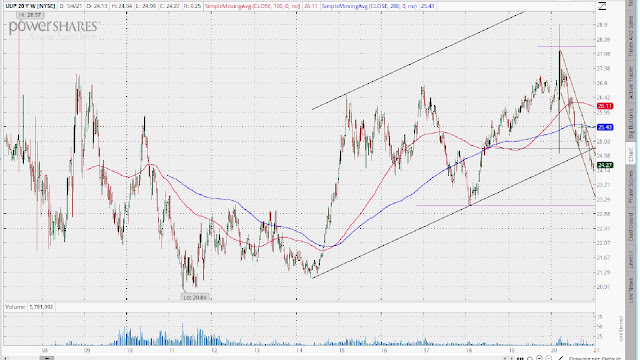Click the scroll-left arrow in bottom toolbar

505,358
